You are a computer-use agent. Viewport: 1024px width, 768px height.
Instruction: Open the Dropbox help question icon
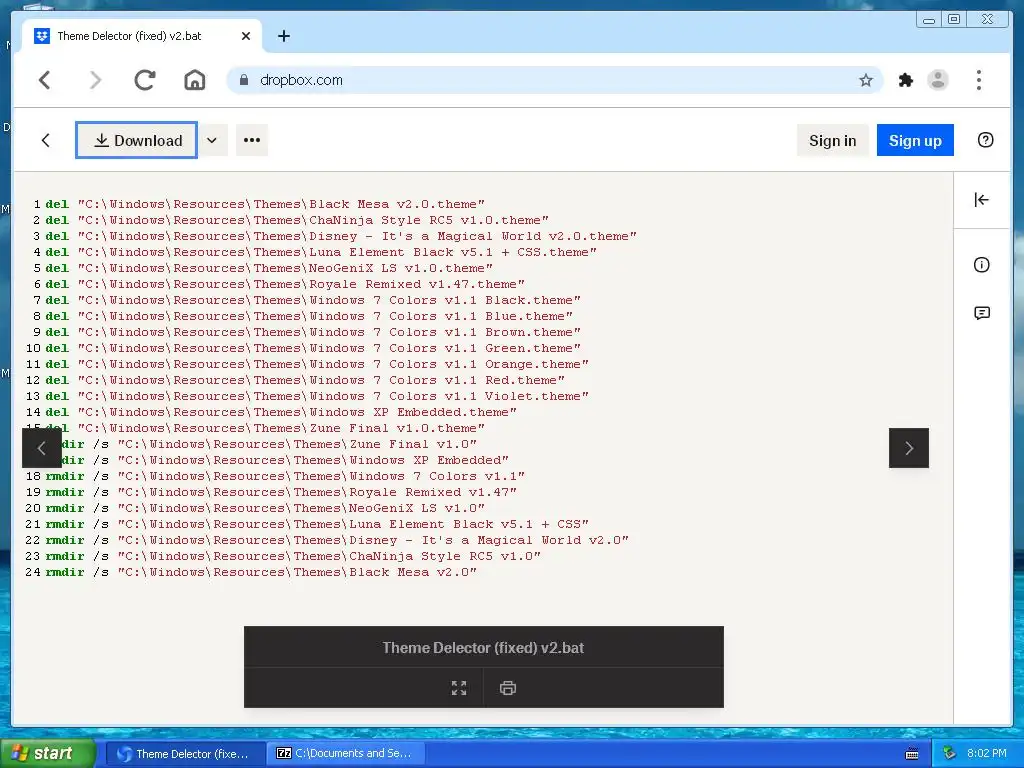coord(985,140)
